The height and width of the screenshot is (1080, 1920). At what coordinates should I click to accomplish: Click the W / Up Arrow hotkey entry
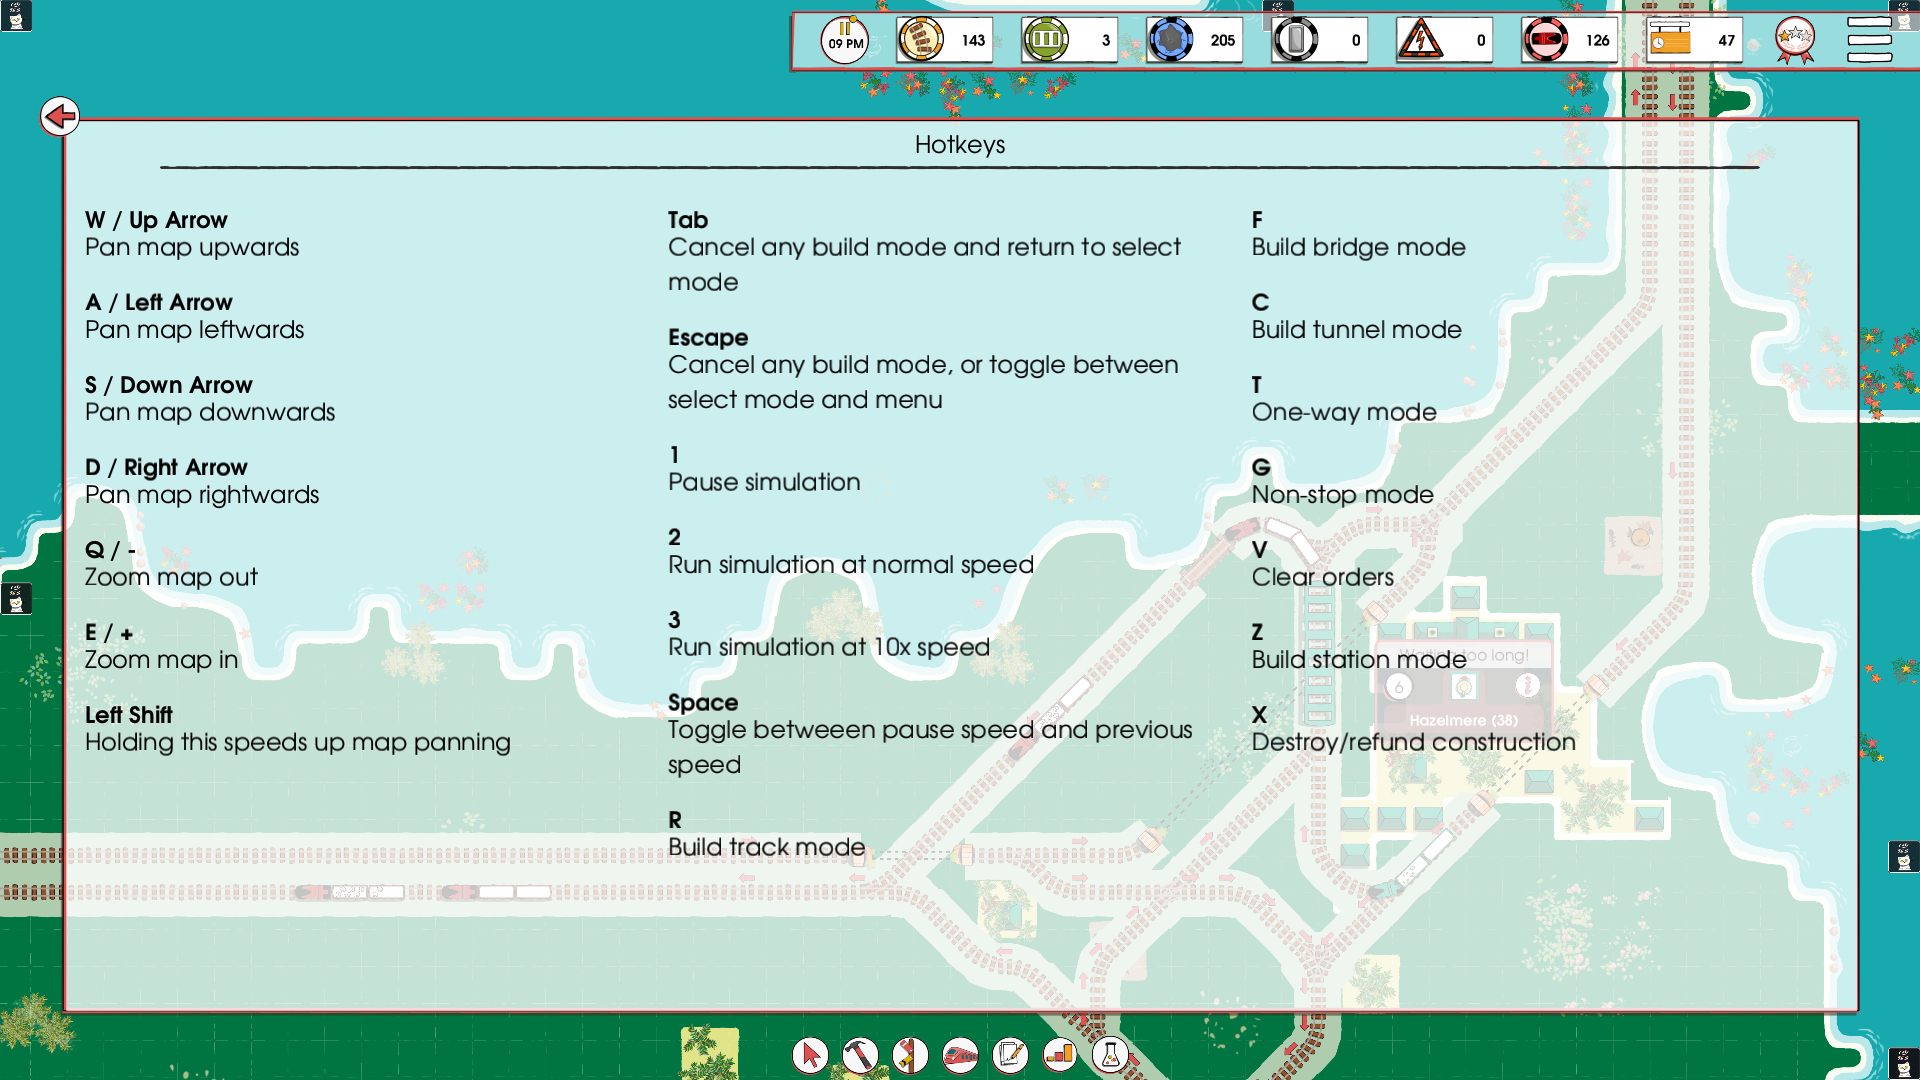point(192,234)
